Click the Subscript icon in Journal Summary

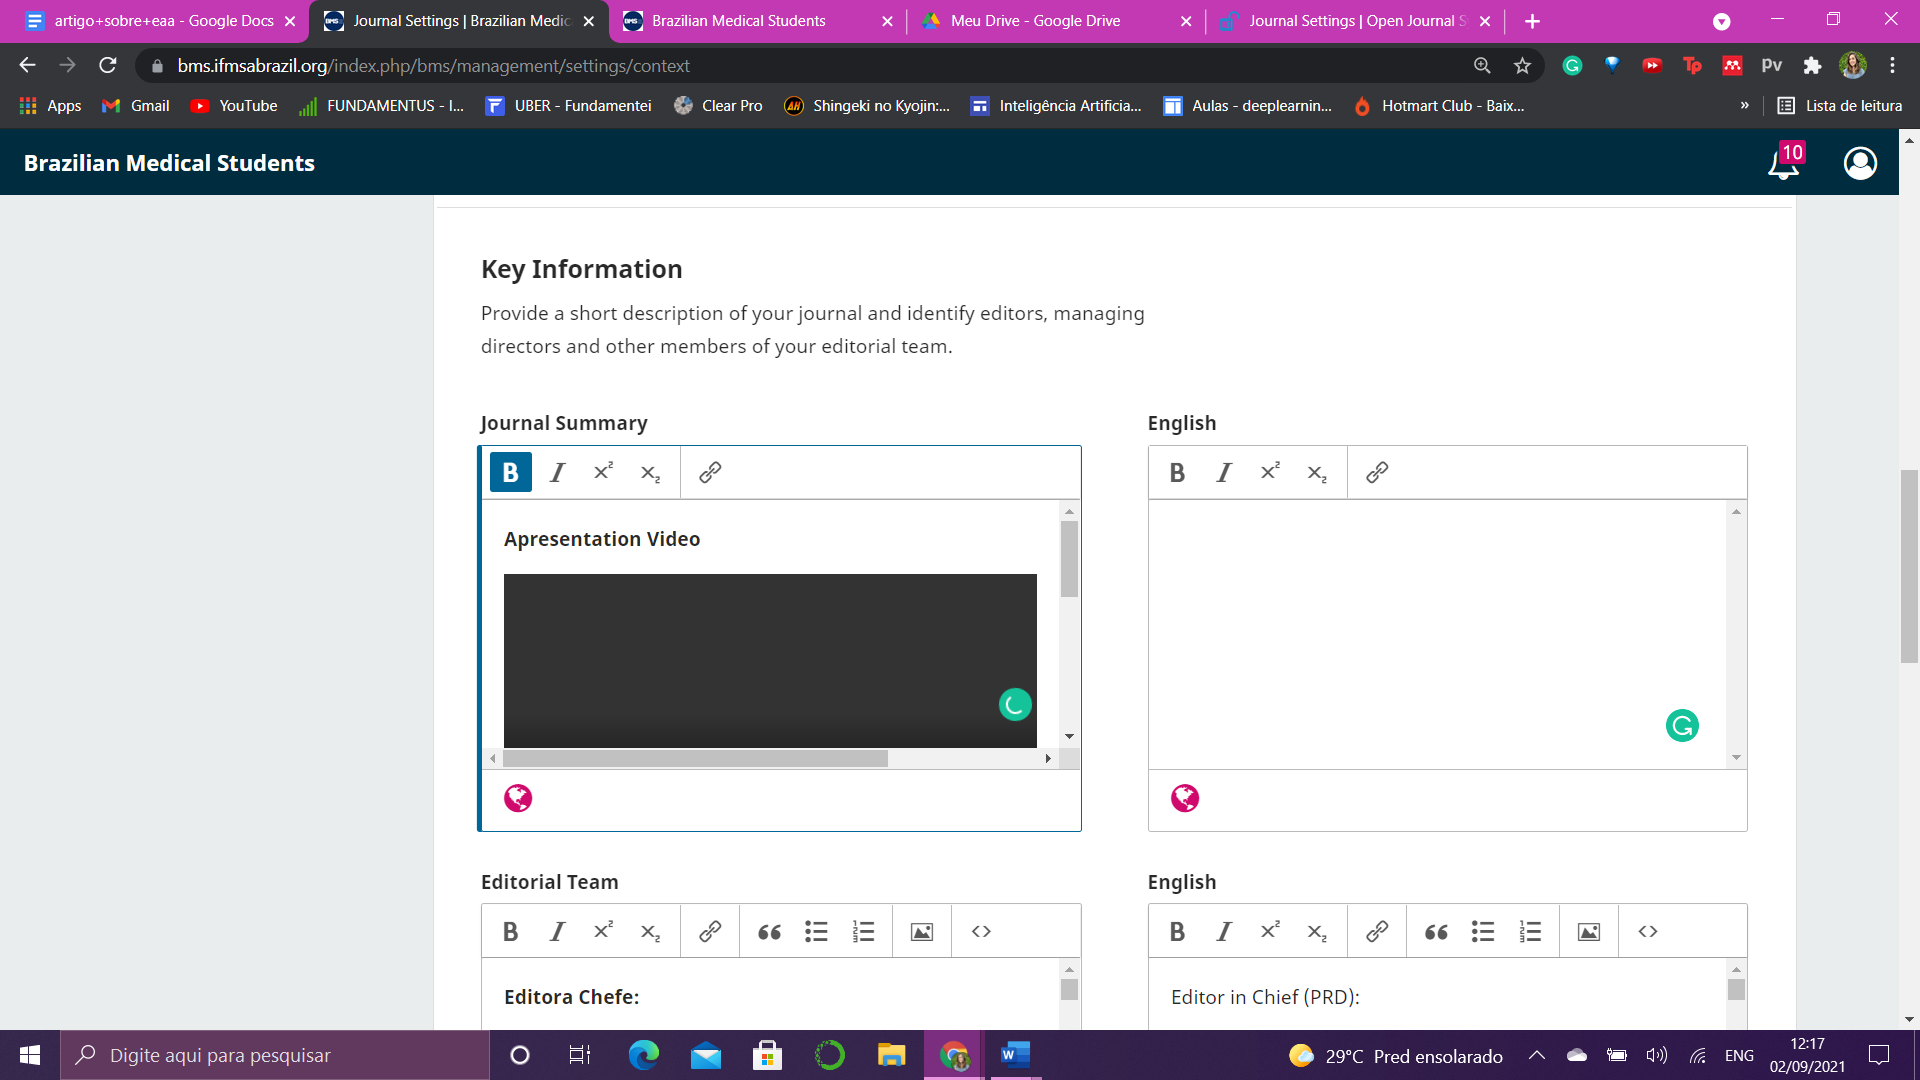coord(649,472)
